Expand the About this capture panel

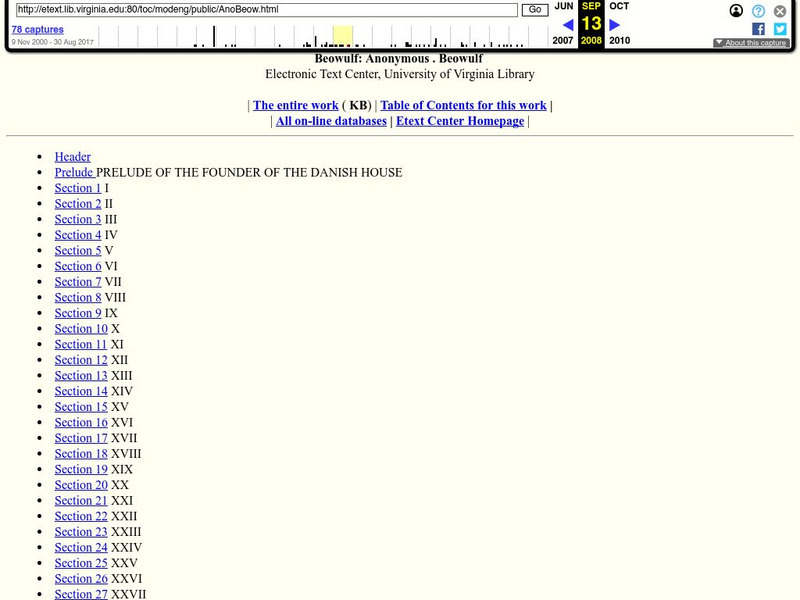coord(751,43)
